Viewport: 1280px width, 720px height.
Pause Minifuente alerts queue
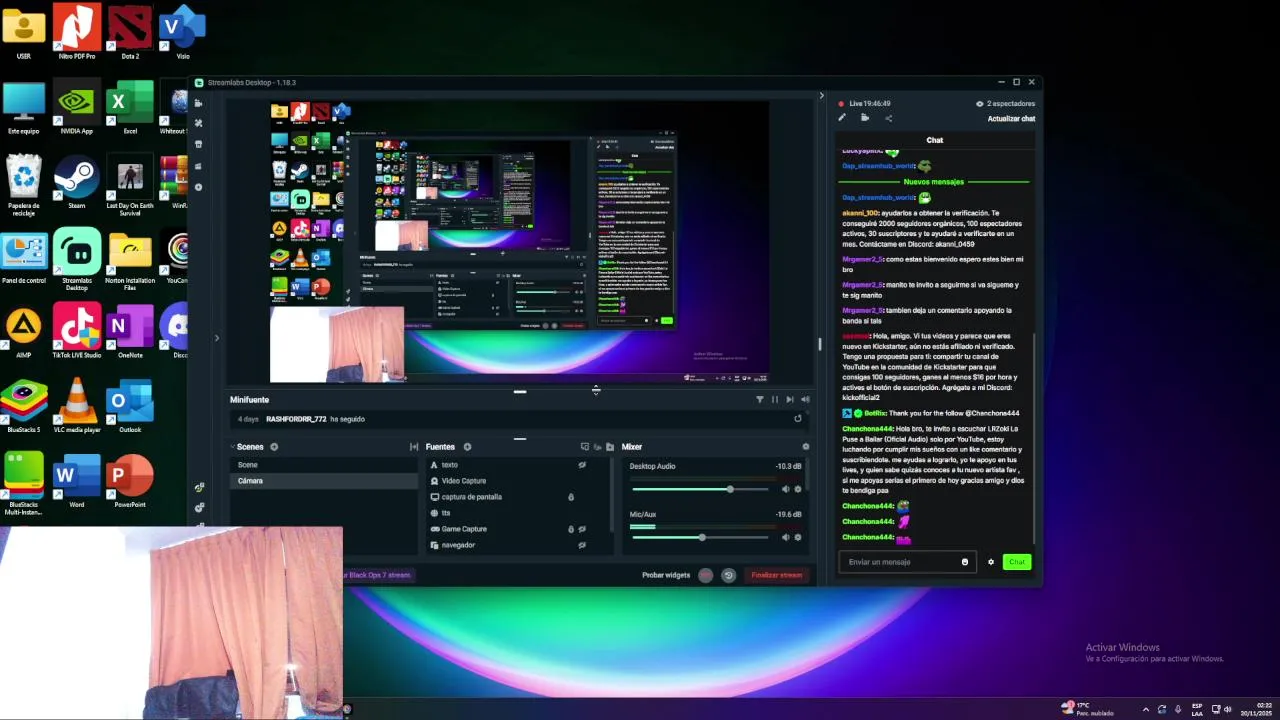pos(774,400)
